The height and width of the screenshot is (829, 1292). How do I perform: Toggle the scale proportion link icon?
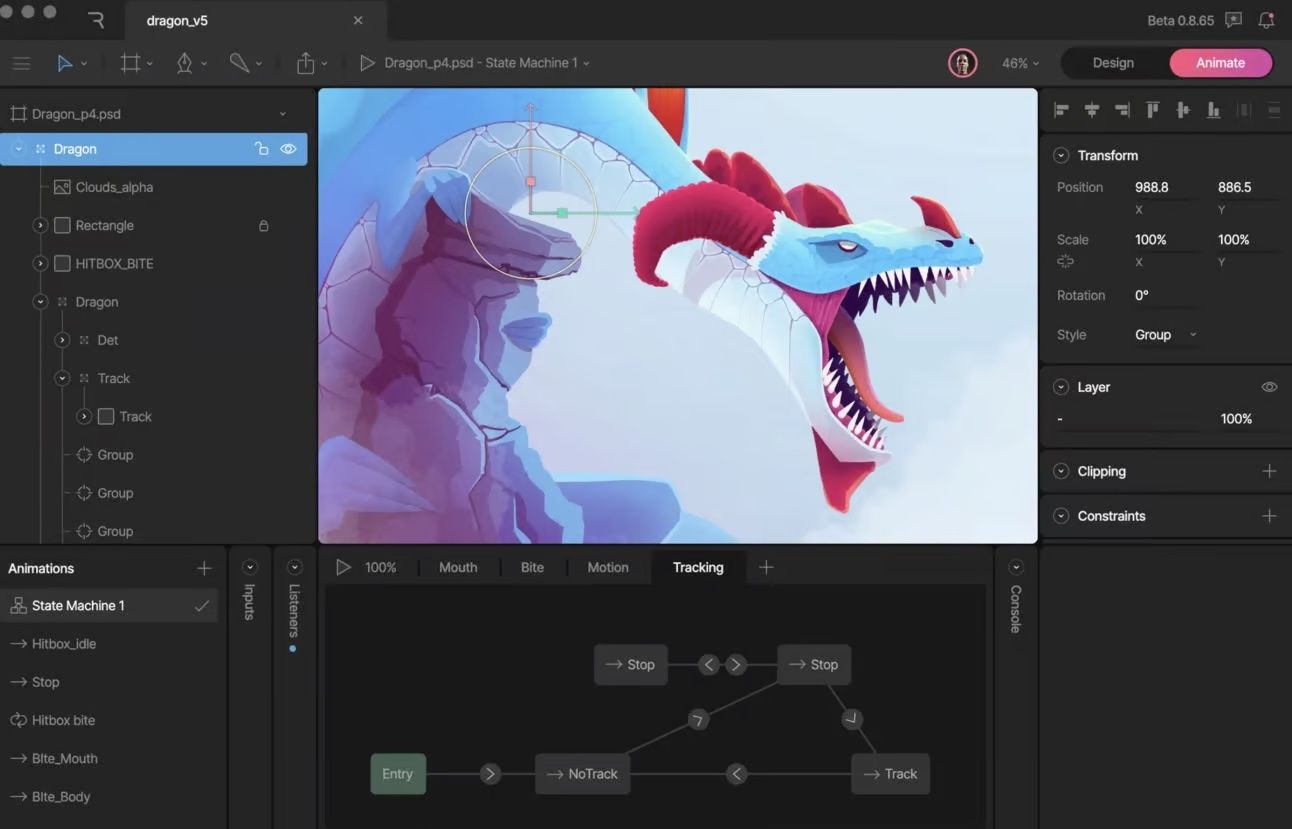(x=1065, y=261)
